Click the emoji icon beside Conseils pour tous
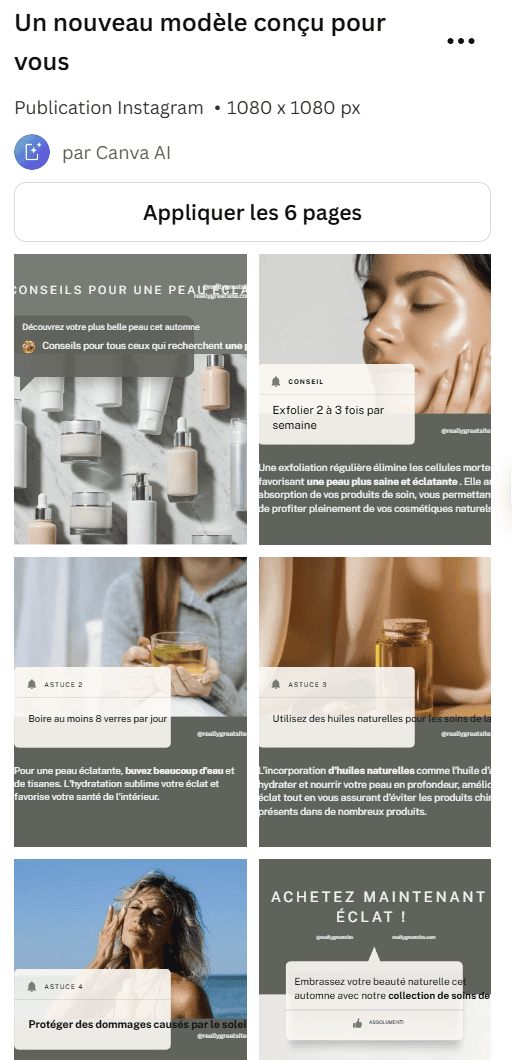The width and height of the screenshot is (512, 1060). (x=28, y=346)
